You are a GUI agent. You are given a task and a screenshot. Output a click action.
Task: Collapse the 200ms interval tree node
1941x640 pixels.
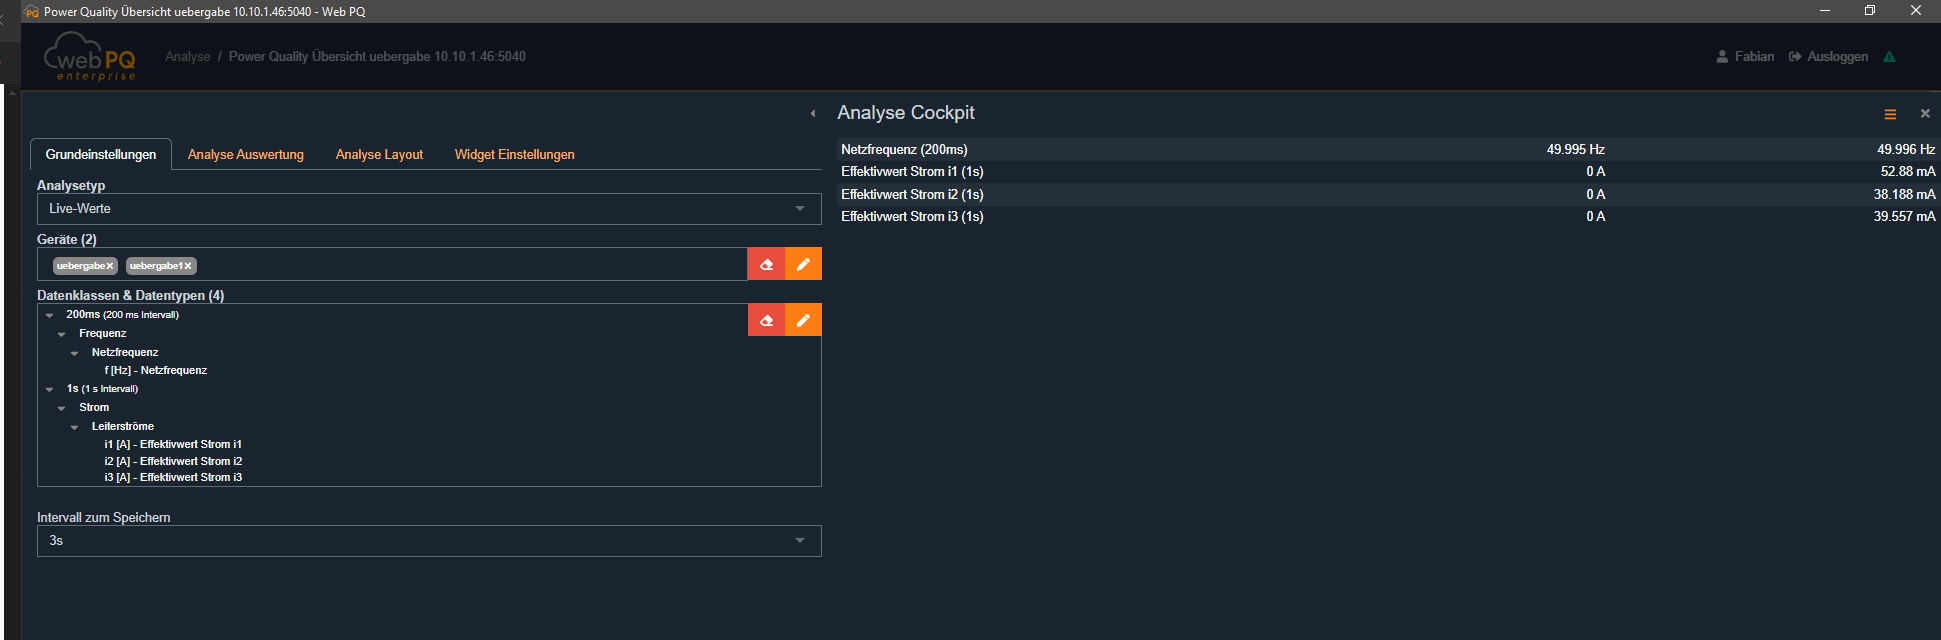50,315
